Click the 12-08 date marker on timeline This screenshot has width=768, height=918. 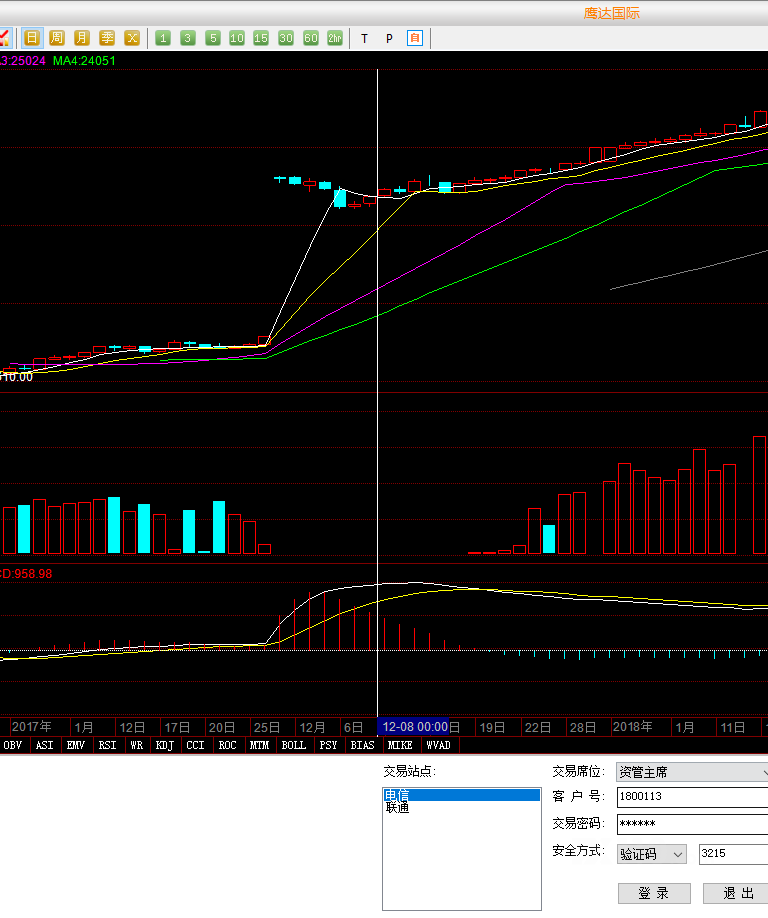pos(414,727)
